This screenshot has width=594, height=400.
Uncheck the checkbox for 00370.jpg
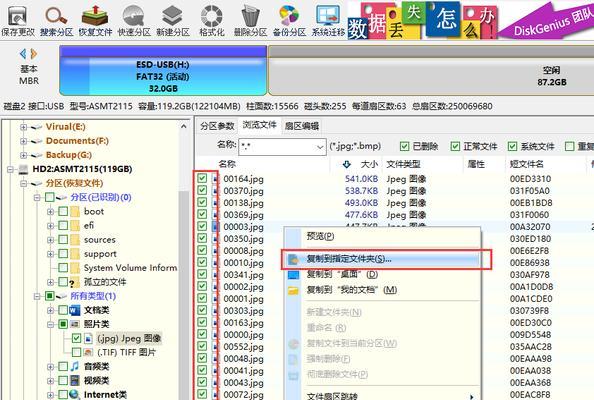pyautogui.click(x=202, y=191)
